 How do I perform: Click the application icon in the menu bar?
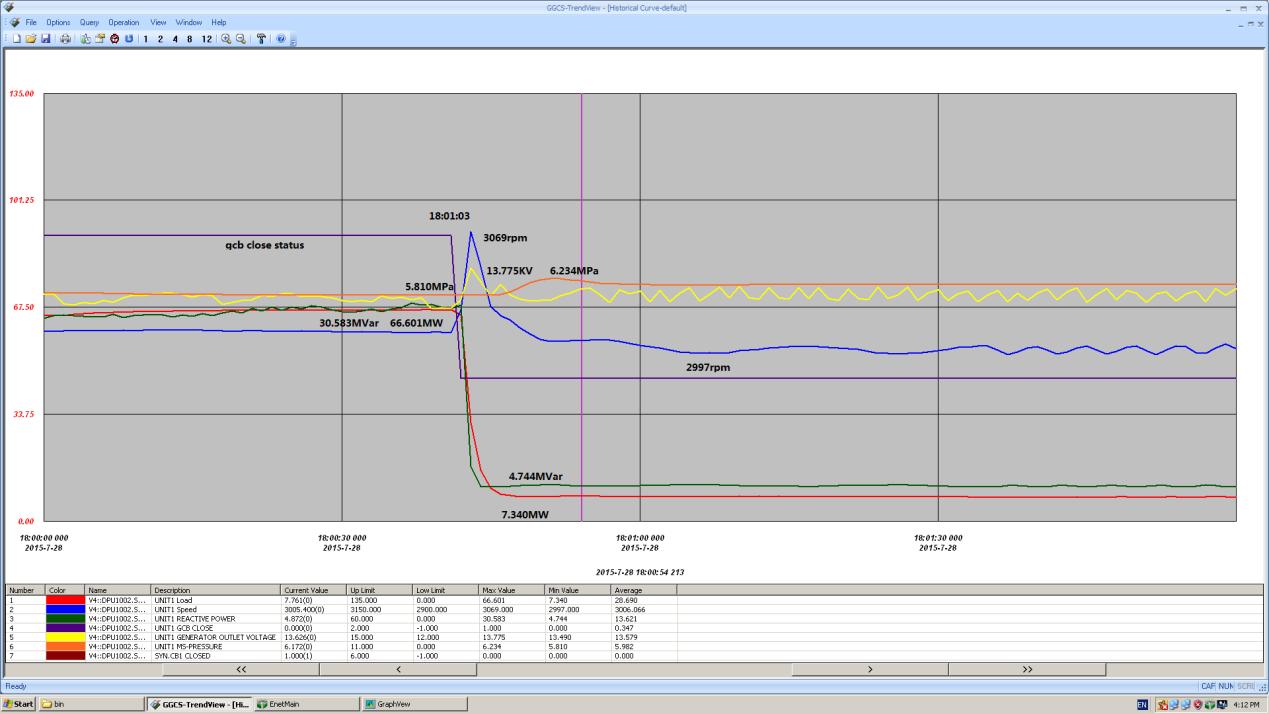pyautogui.click(x=14, y=22)
